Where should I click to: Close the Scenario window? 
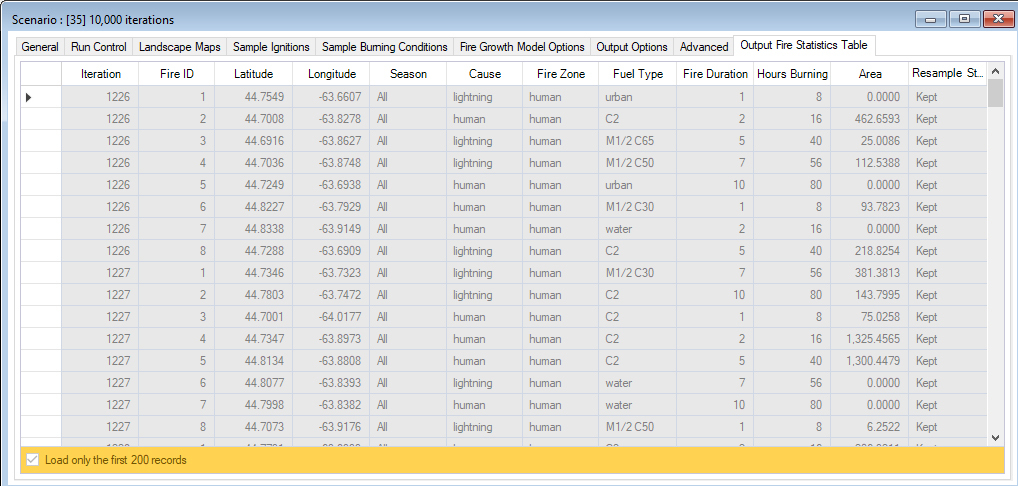point(997,19)
